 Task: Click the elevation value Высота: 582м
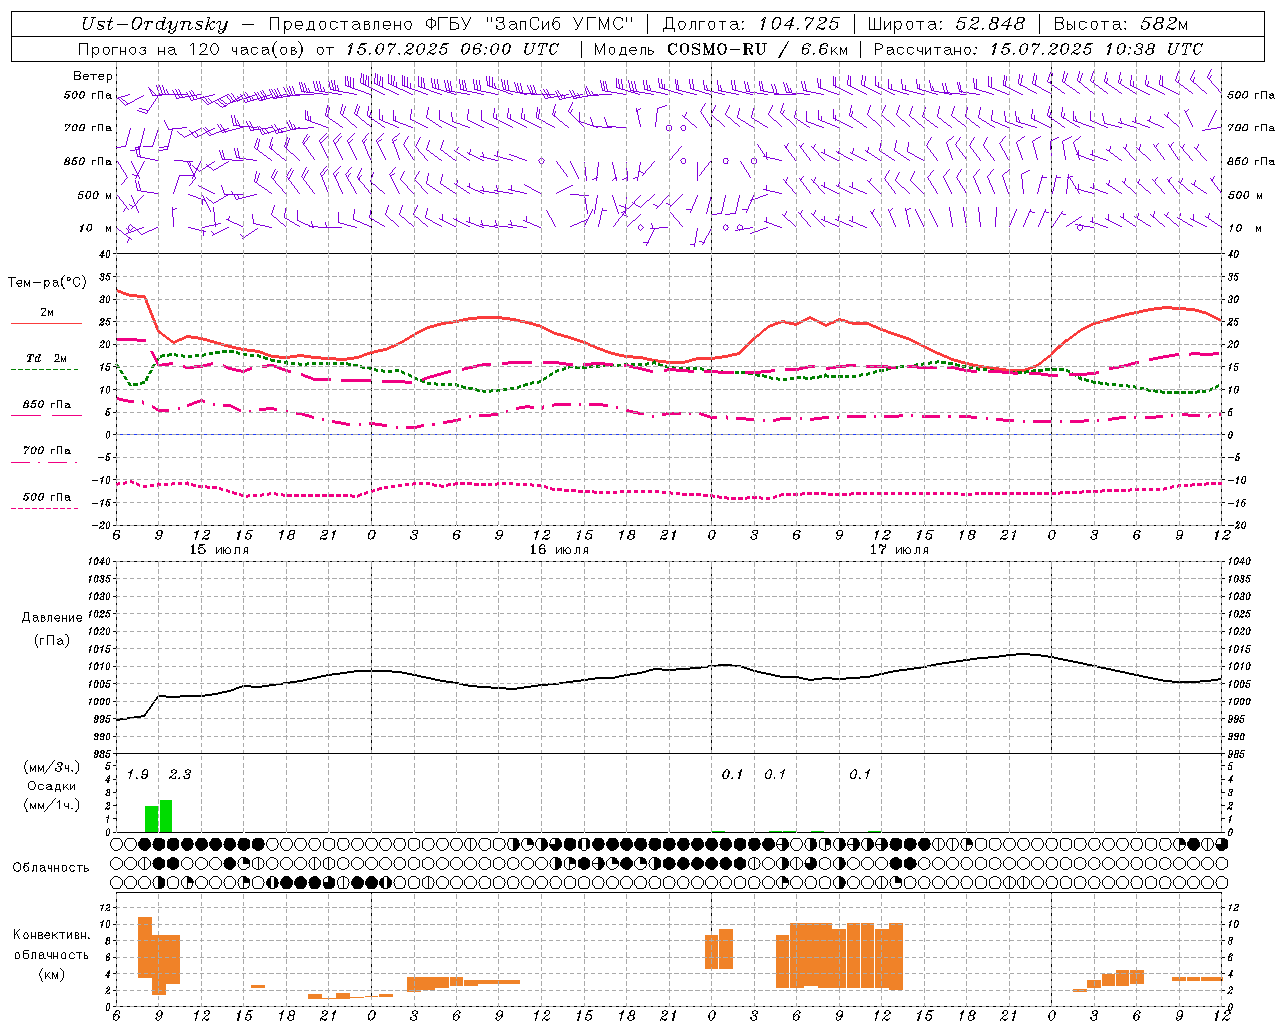pos(1121,24)
